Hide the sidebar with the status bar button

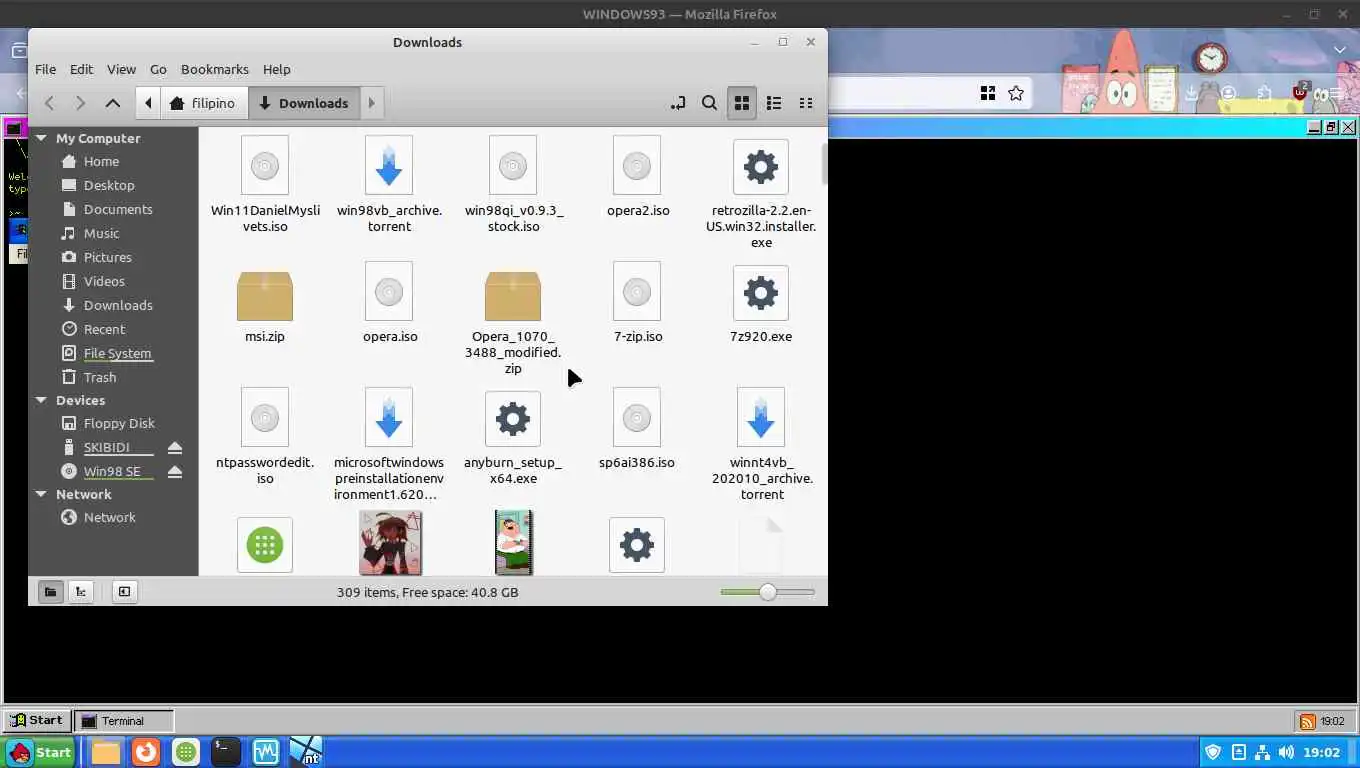coord(124,591)
